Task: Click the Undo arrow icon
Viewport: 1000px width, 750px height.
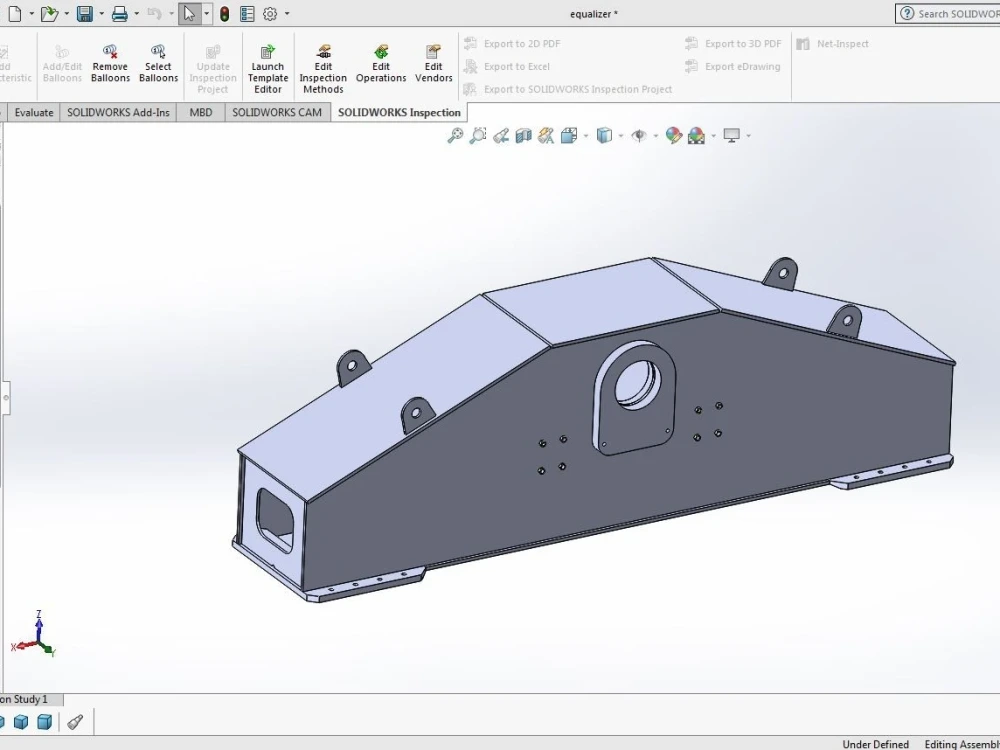Action: (x=154, y=13)
